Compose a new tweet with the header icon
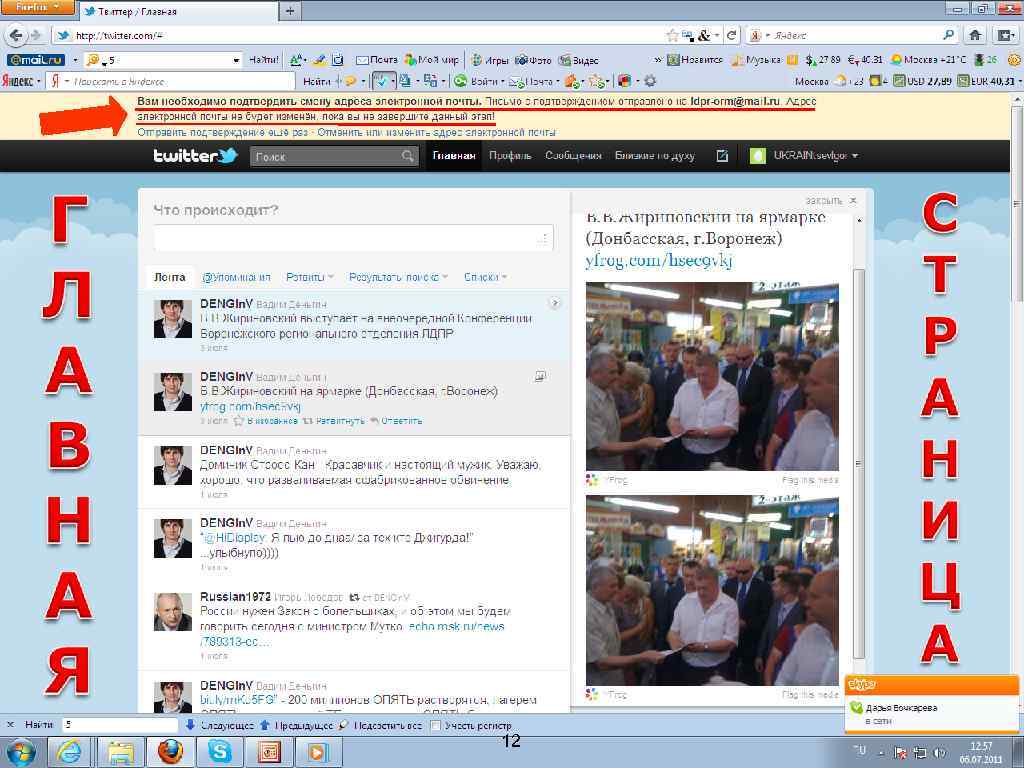Screen dimensions: 1024x768 click(x=722, y=155)
